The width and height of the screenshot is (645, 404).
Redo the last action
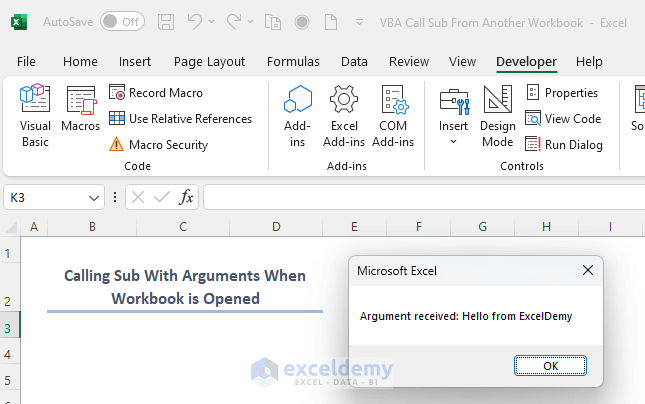tap(234, 22)
